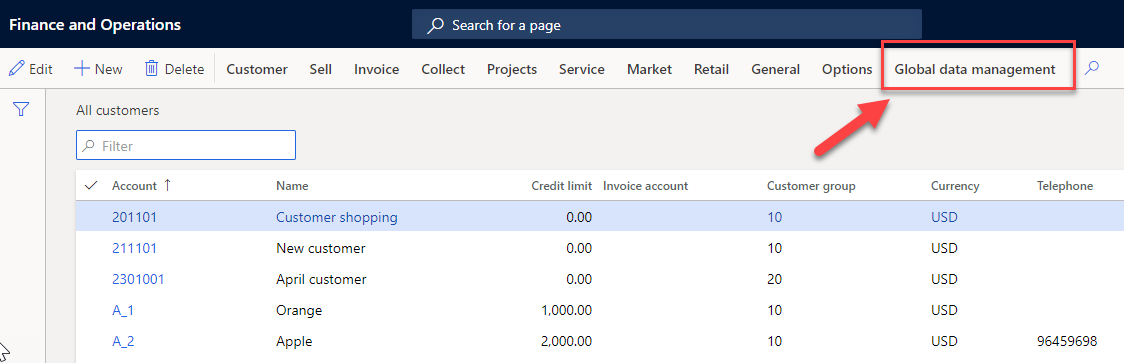Select the New customer name cell

[x=320, y=248]
